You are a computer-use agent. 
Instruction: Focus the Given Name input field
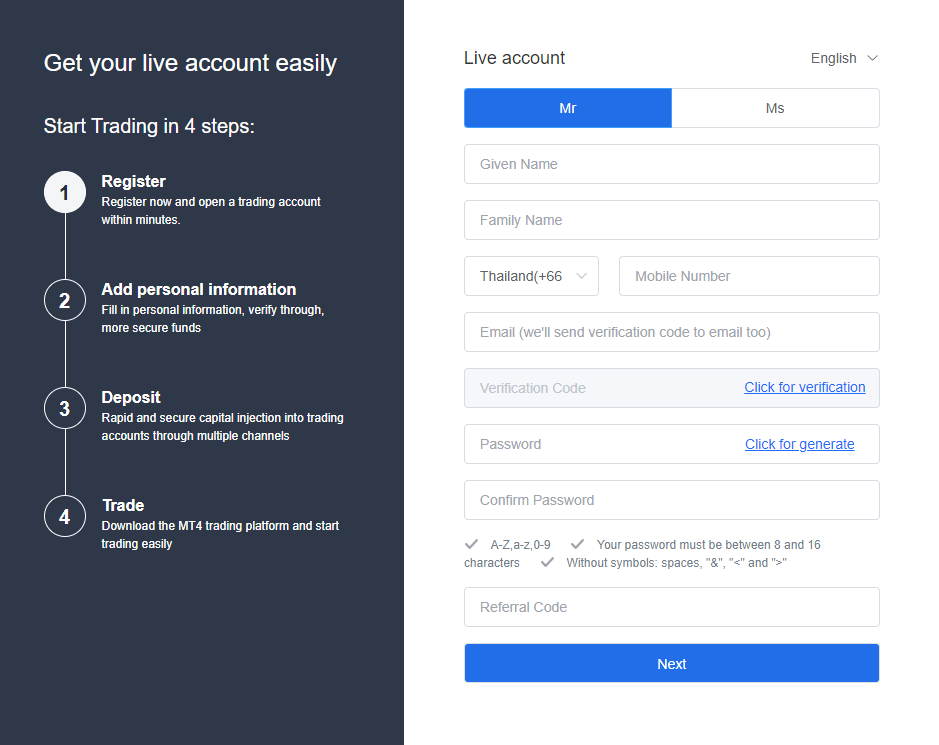click(671, 164)
